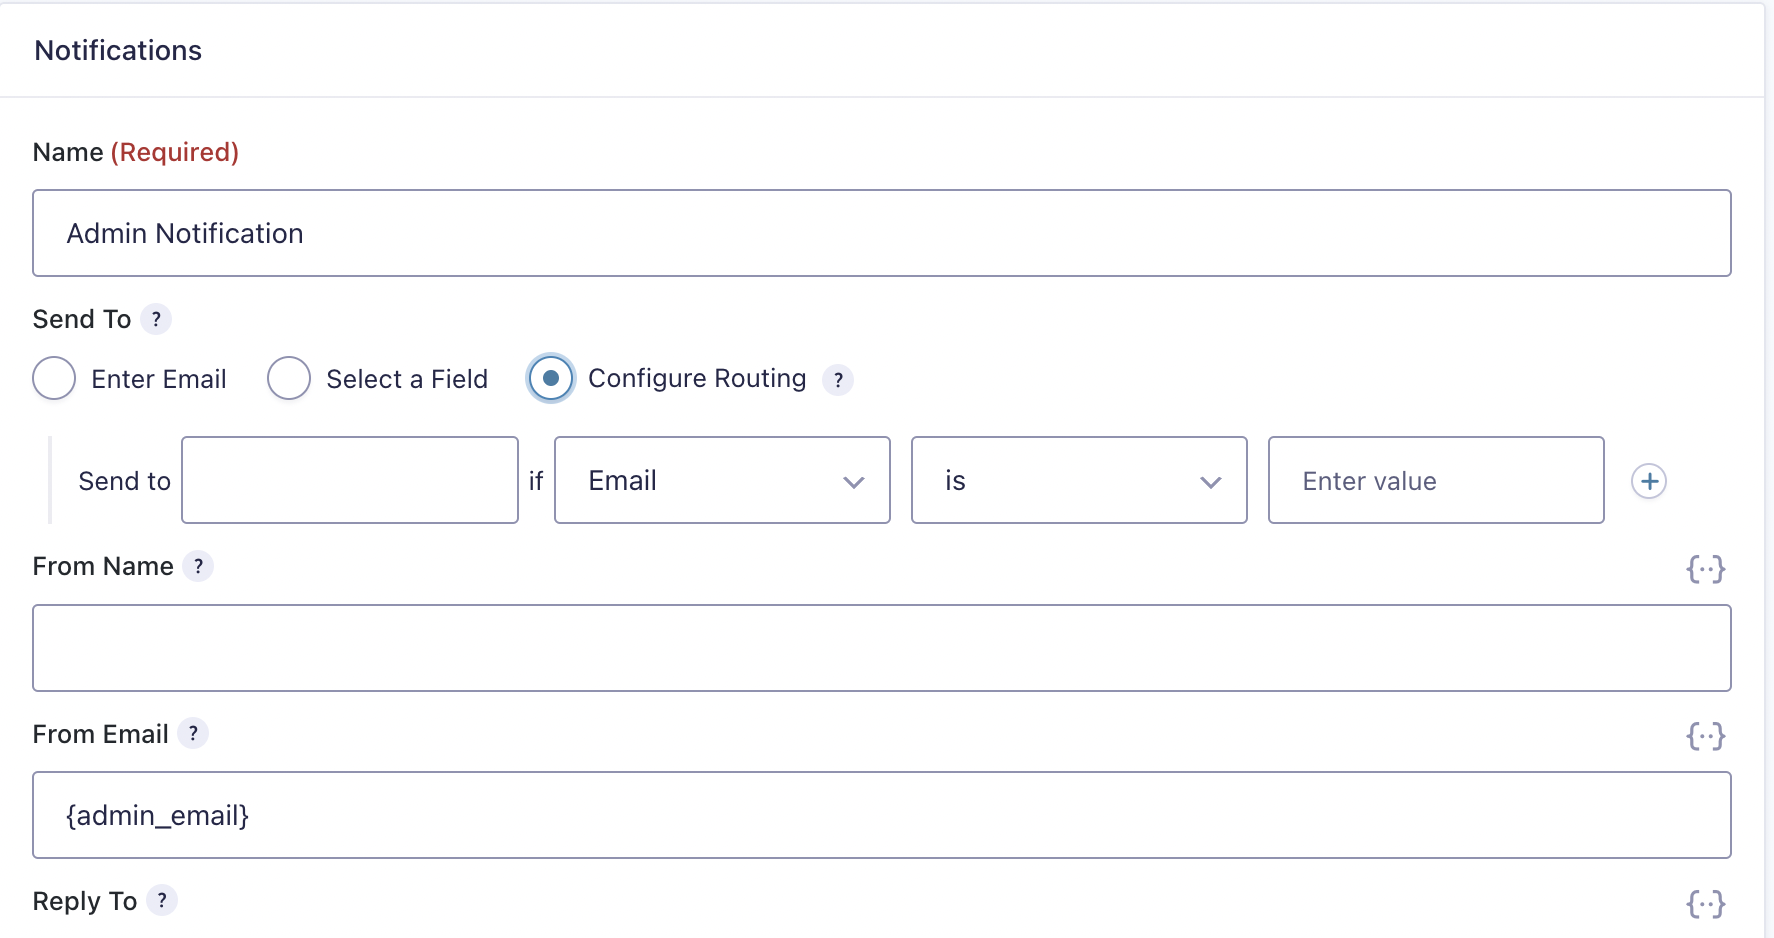The image size is (1774, 938).
Task: Add another routing rule with plus icon
Action: pos(1648,481)
